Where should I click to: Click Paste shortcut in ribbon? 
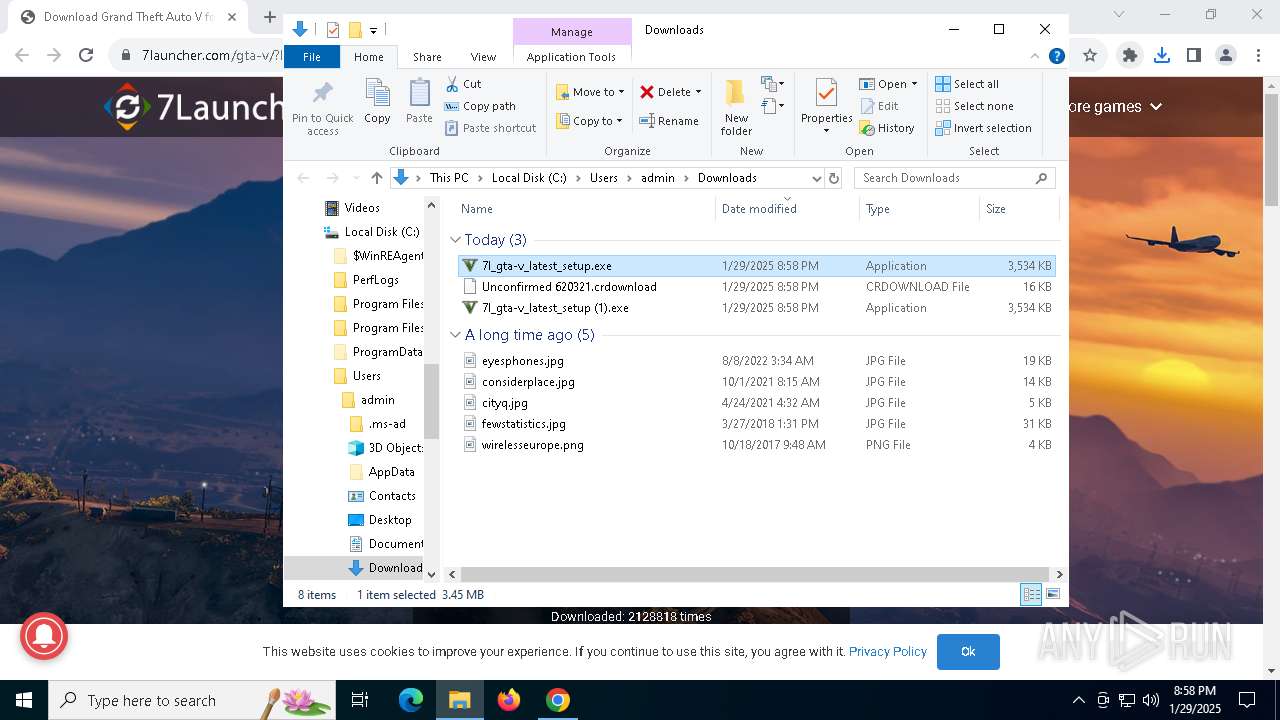(491, 128)
